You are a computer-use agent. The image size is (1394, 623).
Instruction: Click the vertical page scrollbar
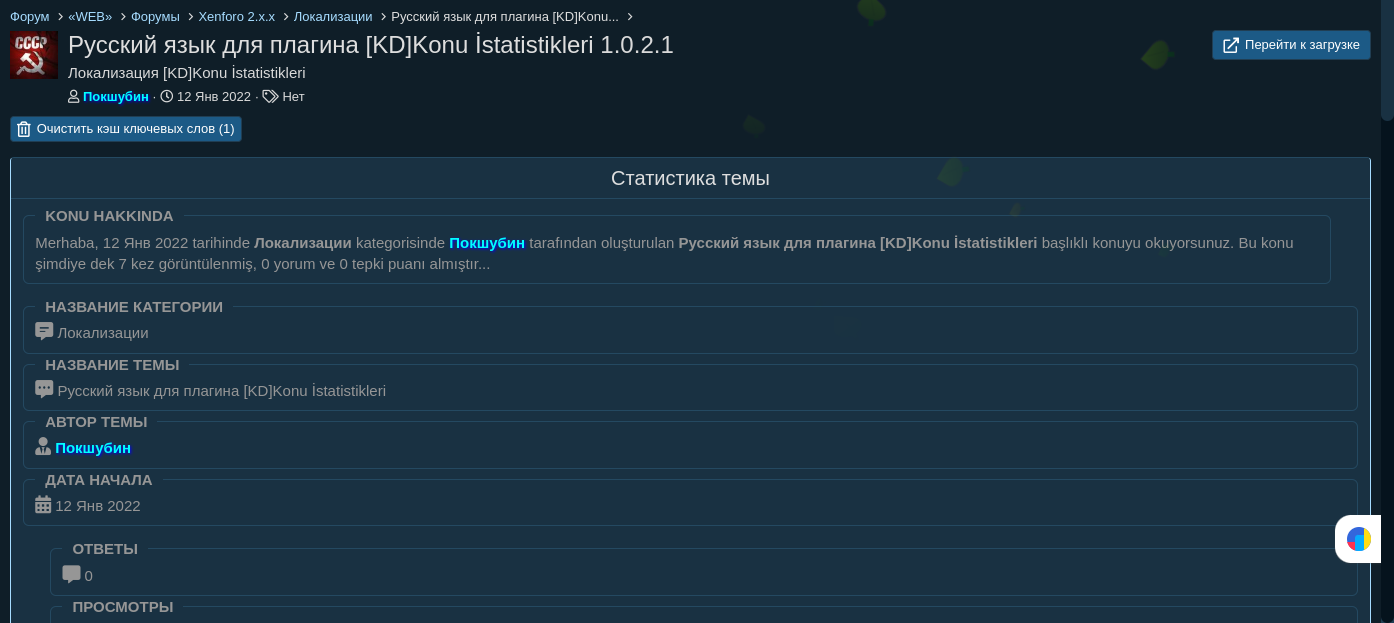click(x=1387, y=60)
